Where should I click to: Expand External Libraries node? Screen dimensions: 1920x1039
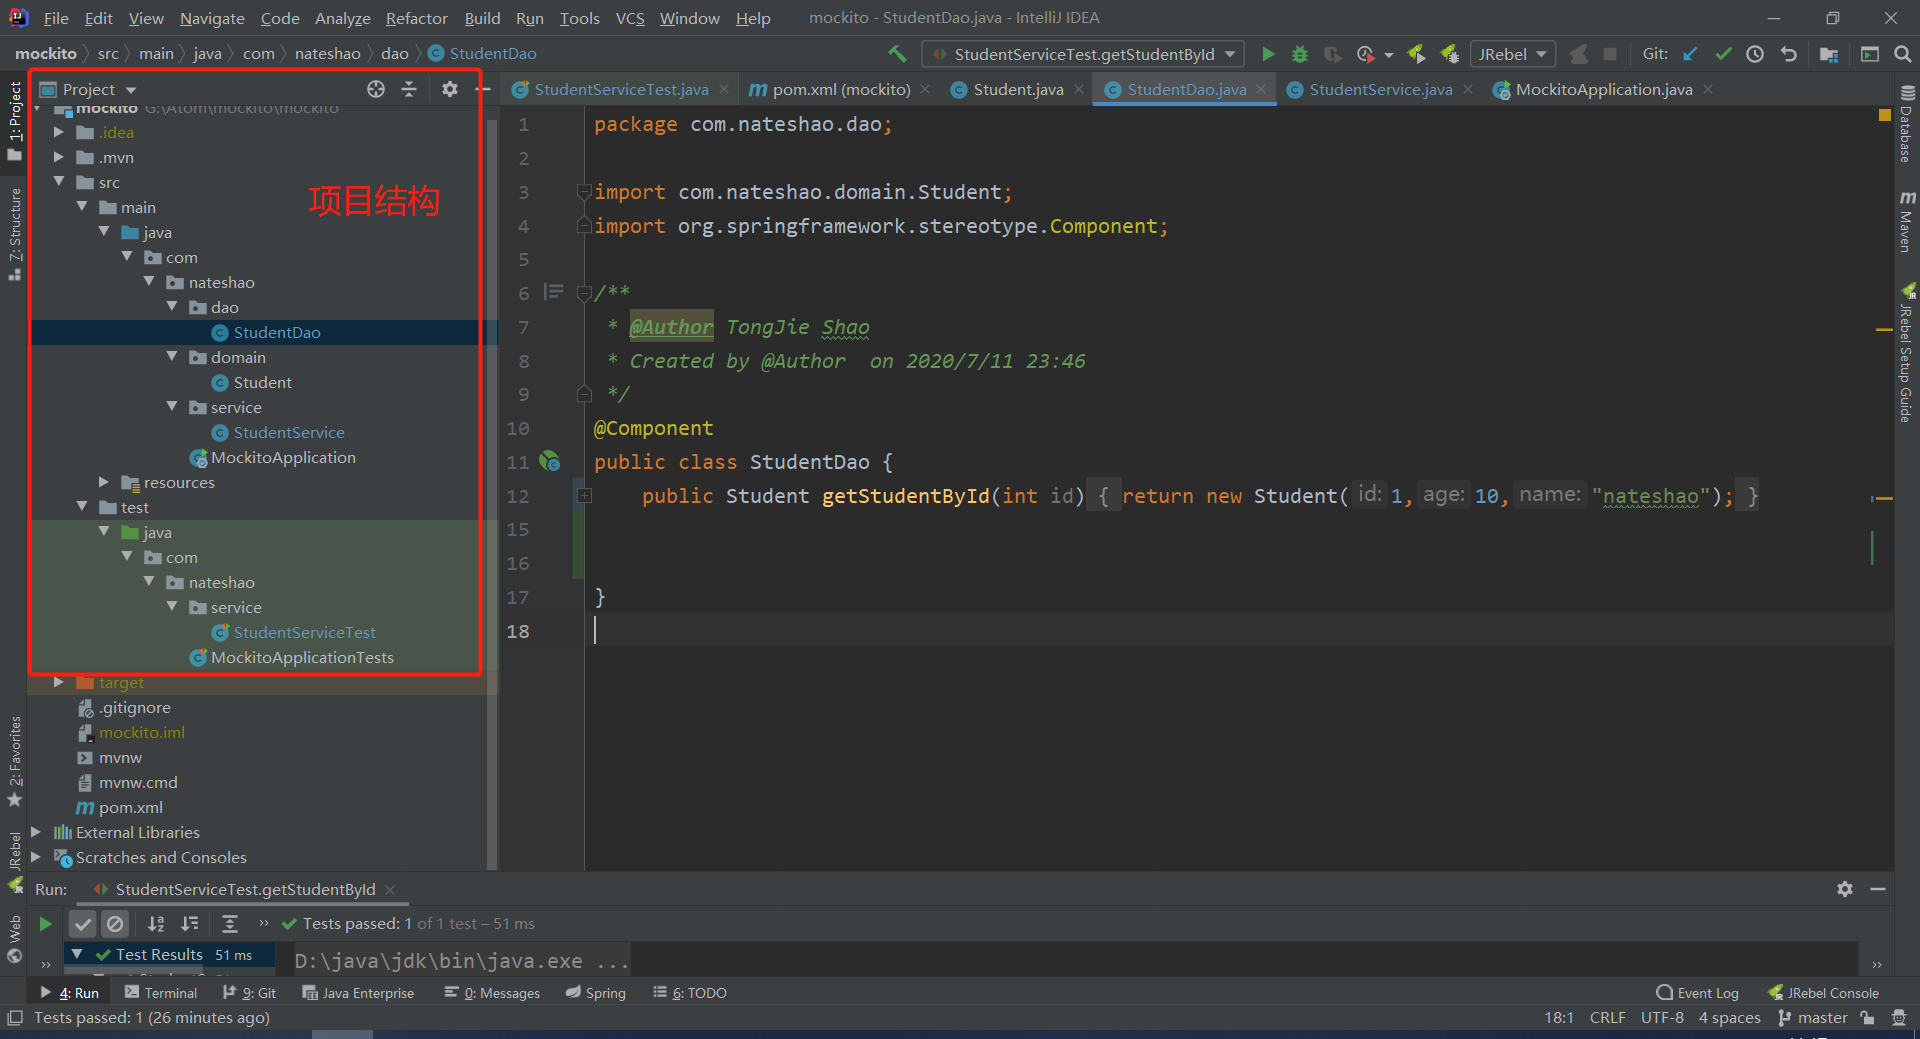coord(36,832)
